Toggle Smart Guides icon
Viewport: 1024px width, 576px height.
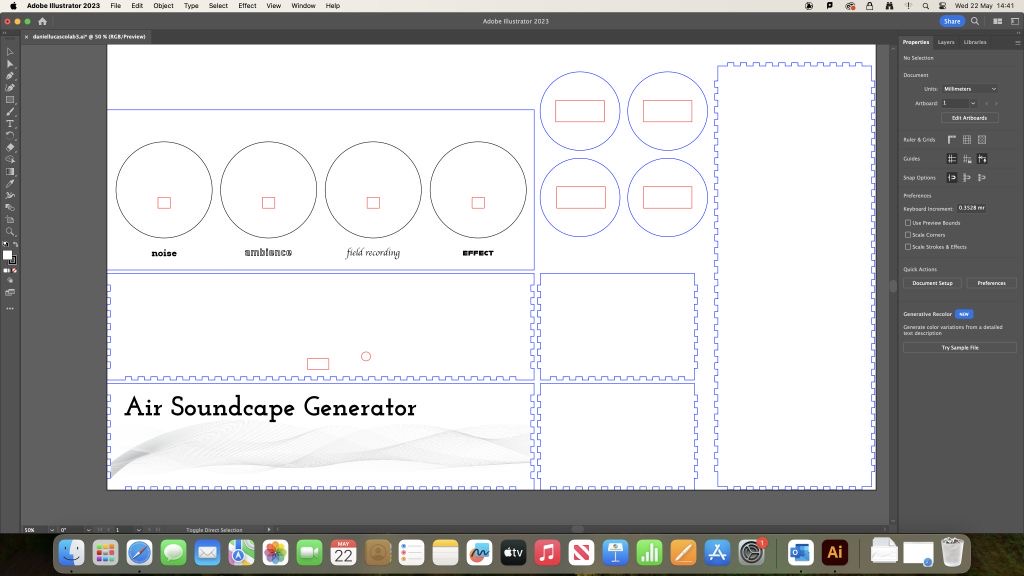coord(982,159)
